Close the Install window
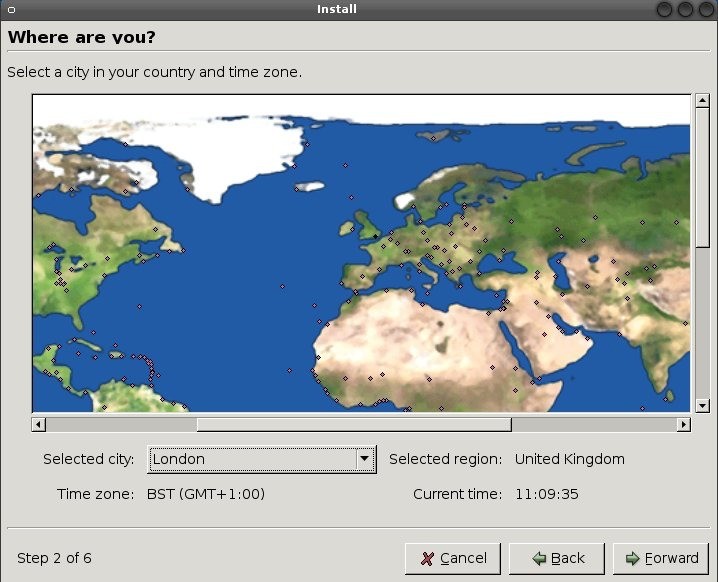Image resolution: width=718 pixels, height=582 pixels. point(707,9)
